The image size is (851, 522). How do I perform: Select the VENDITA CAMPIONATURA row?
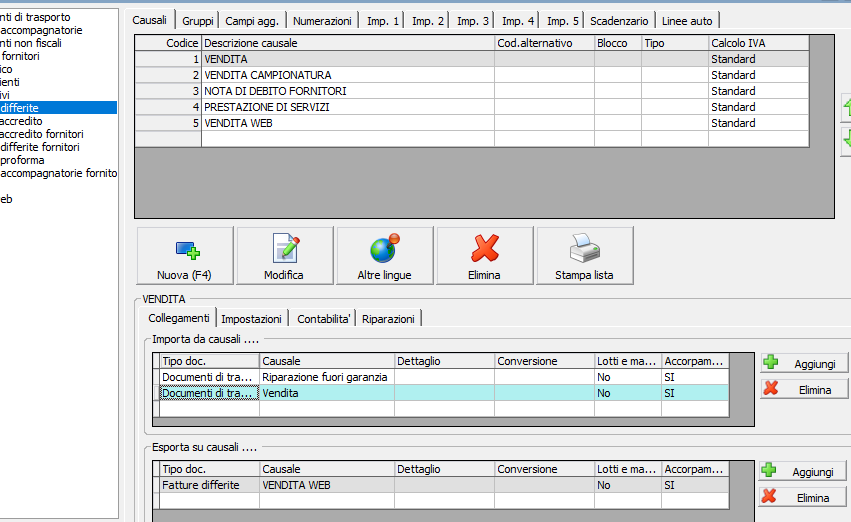point(472,75)
